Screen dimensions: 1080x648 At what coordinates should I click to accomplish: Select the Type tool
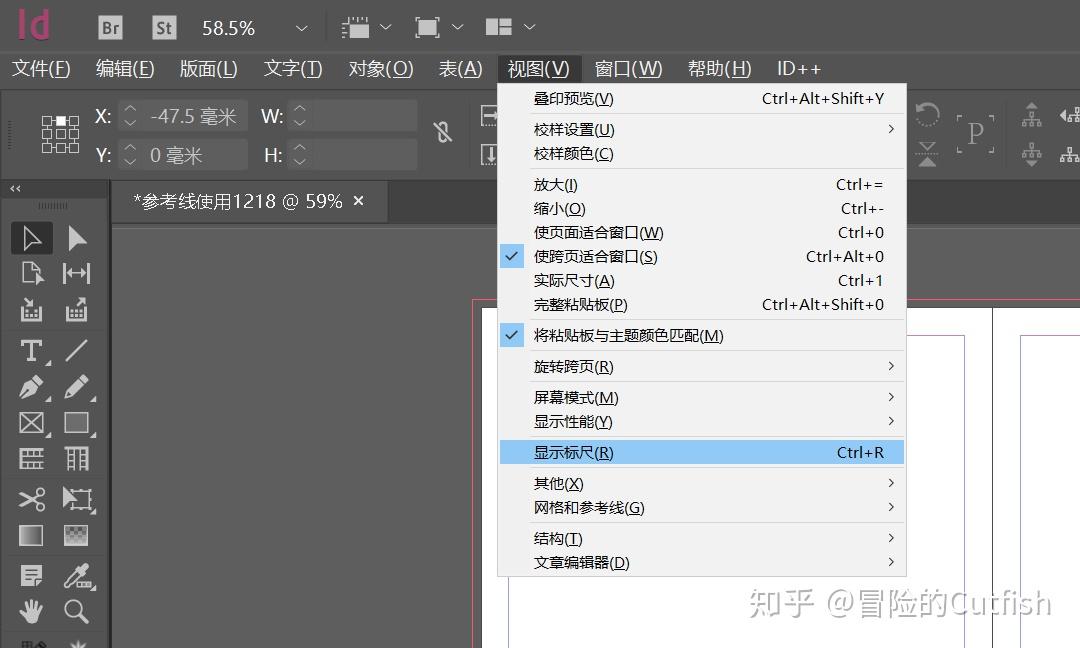click(31, 350)
